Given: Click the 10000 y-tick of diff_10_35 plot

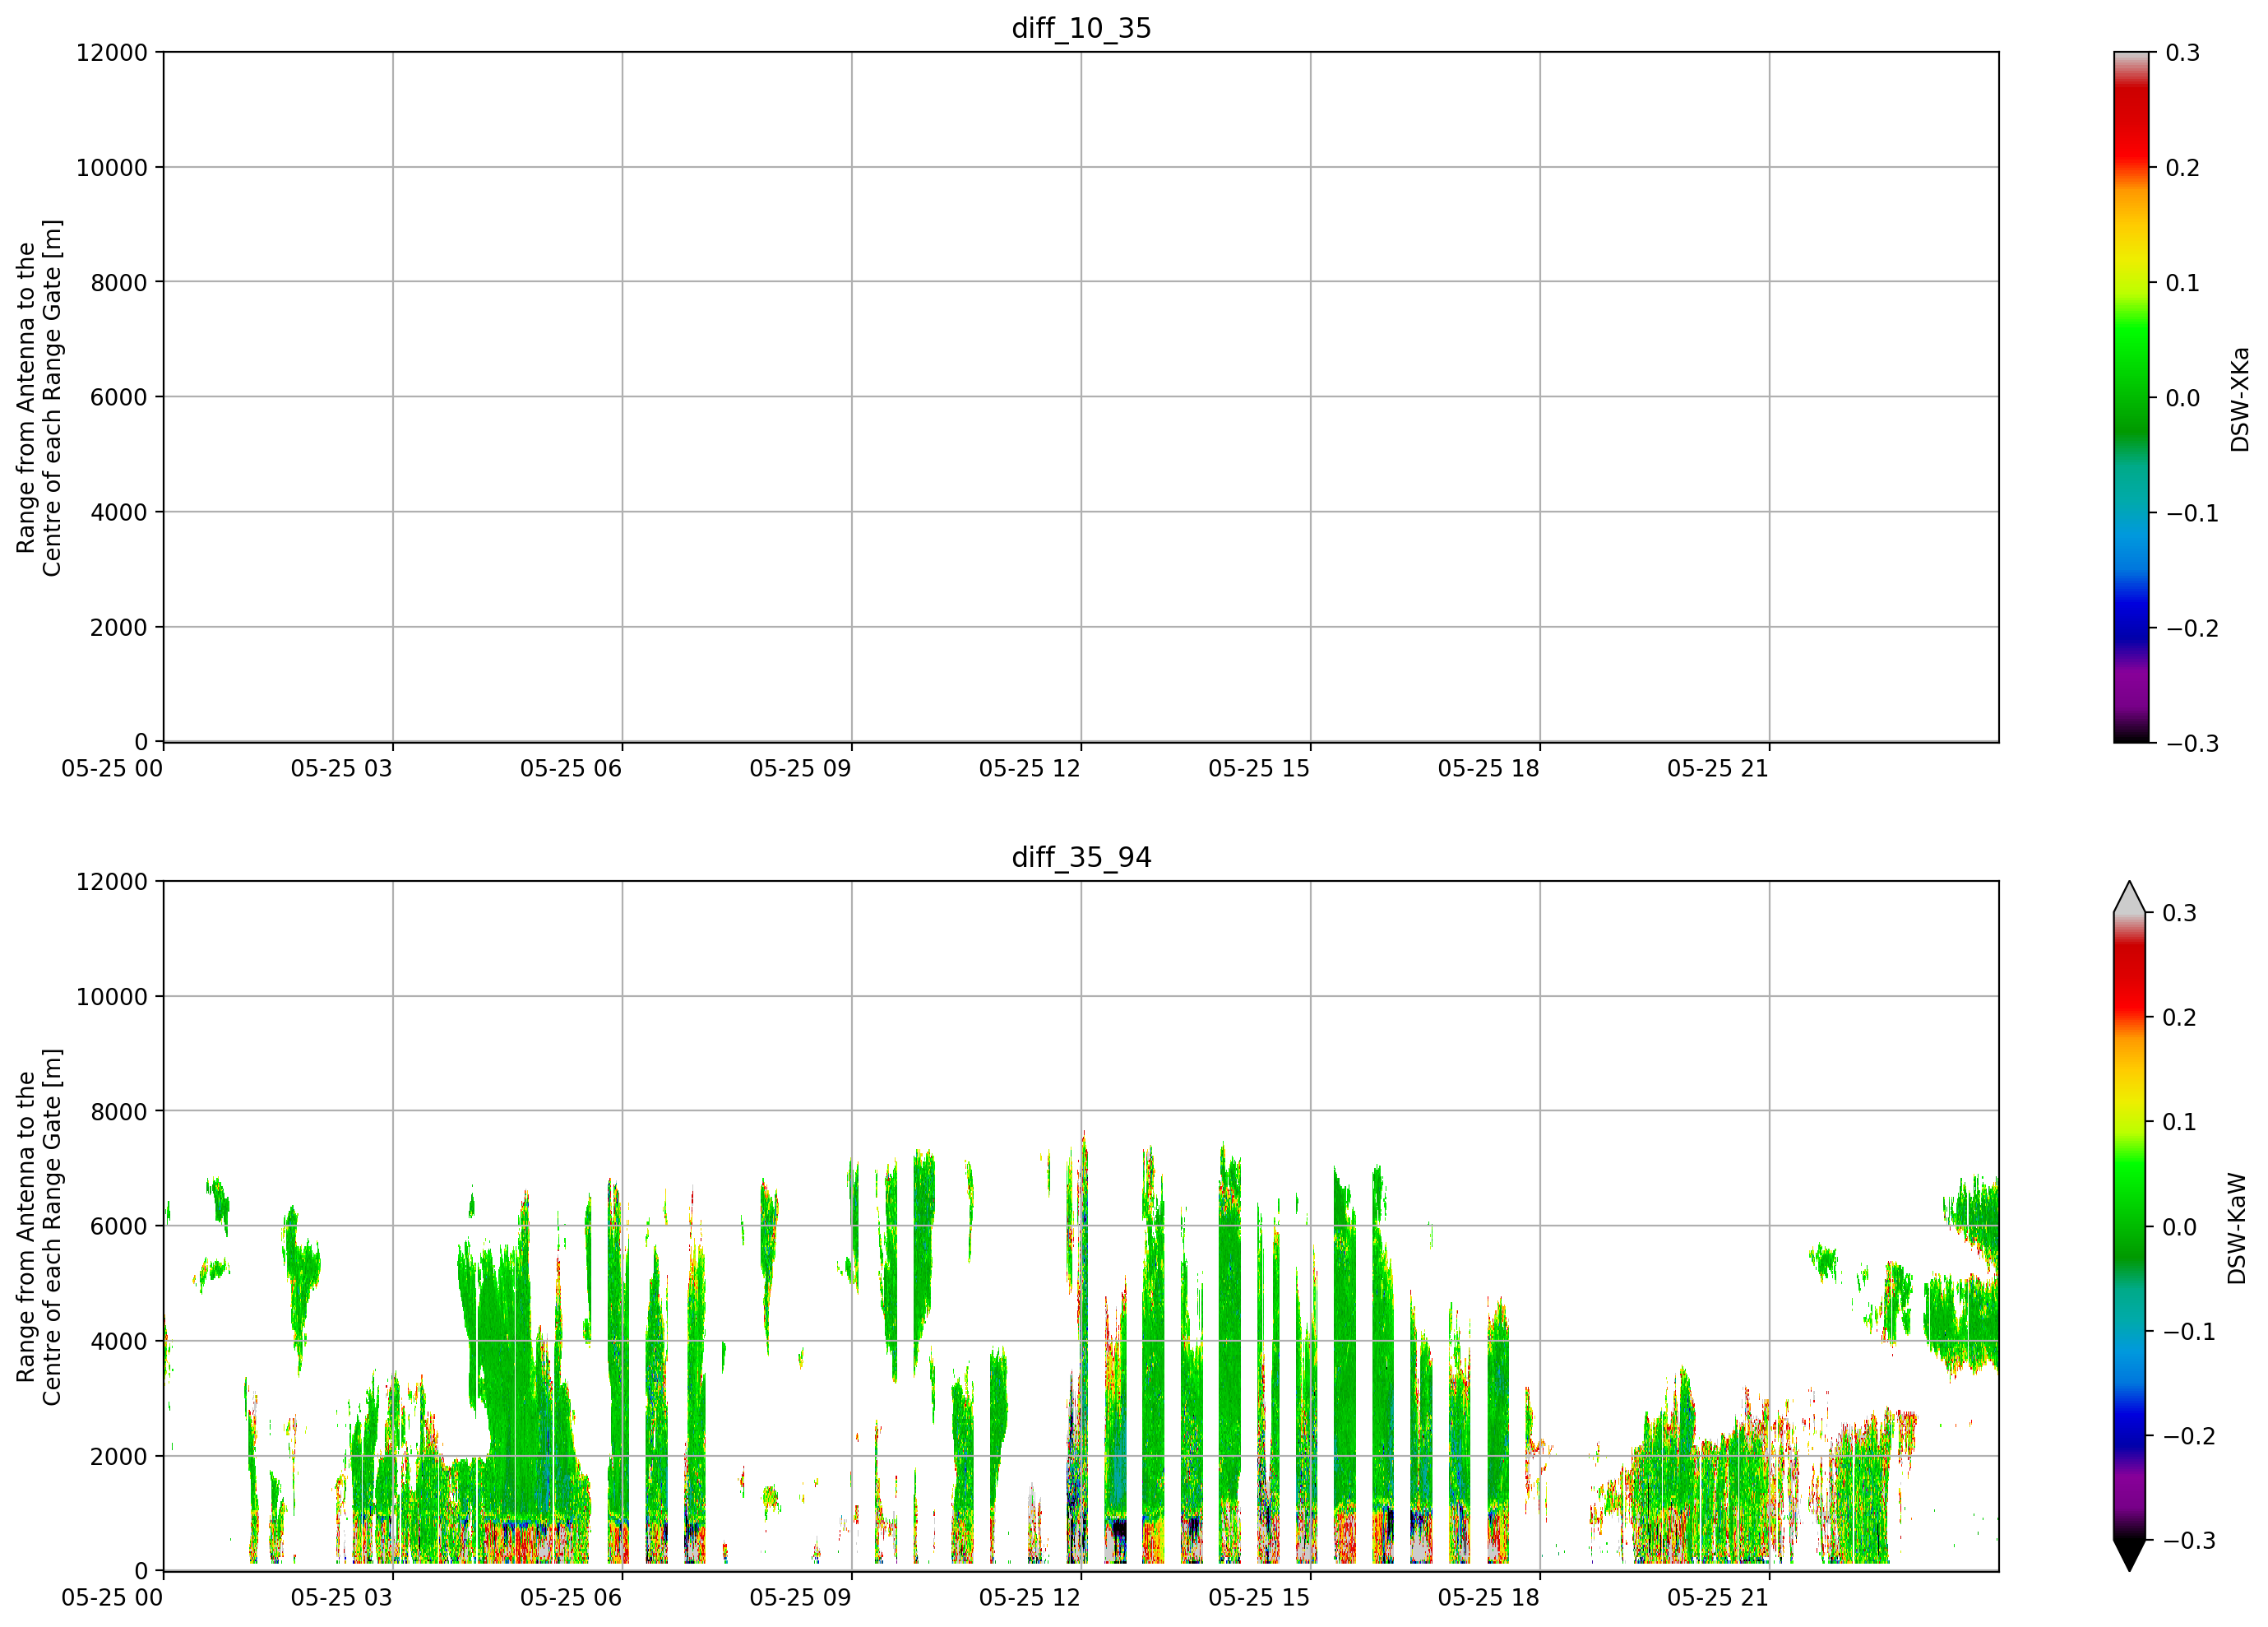Looking at the screenshot, I should tap(112, 167).
